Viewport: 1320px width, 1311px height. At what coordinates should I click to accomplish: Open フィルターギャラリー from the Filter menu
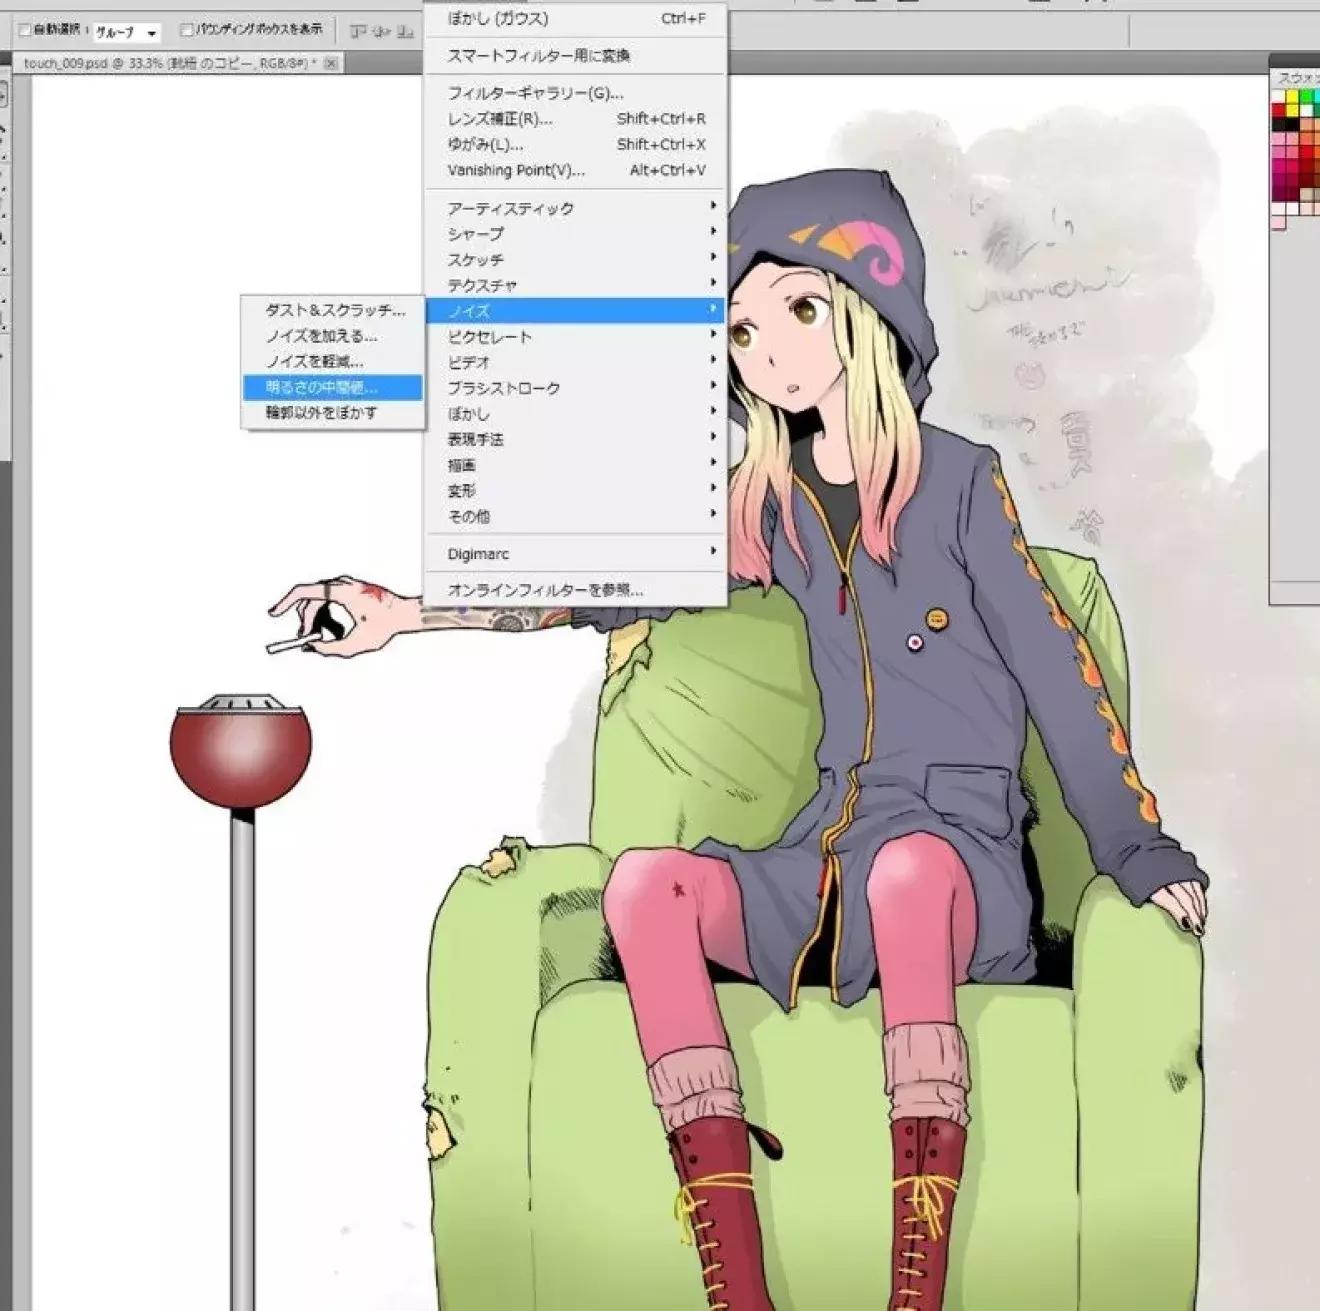pyautogui.click(x=535, y=92)
